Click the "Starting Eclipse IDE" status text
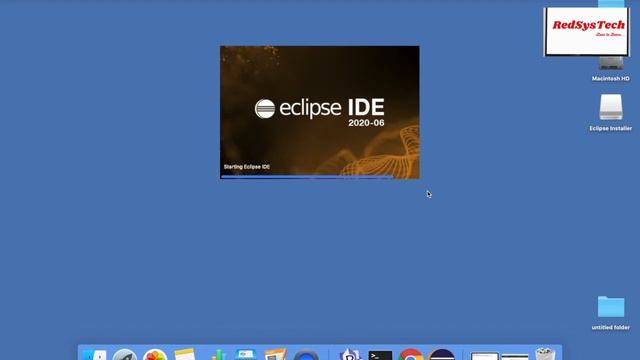640x360 pixels. tap(247, 167)
